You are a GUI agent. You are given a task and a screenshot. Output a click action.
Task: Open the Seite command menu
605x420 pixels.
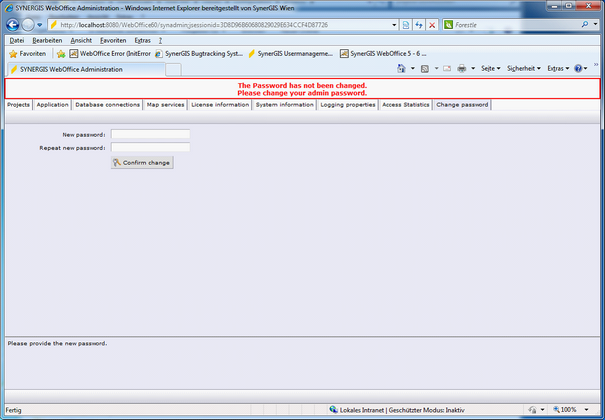[491, 69]
